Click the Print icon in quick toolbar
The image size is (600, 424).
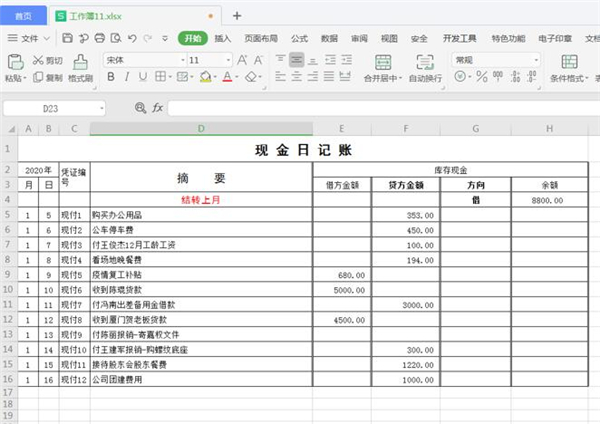(x=100, y=38)
